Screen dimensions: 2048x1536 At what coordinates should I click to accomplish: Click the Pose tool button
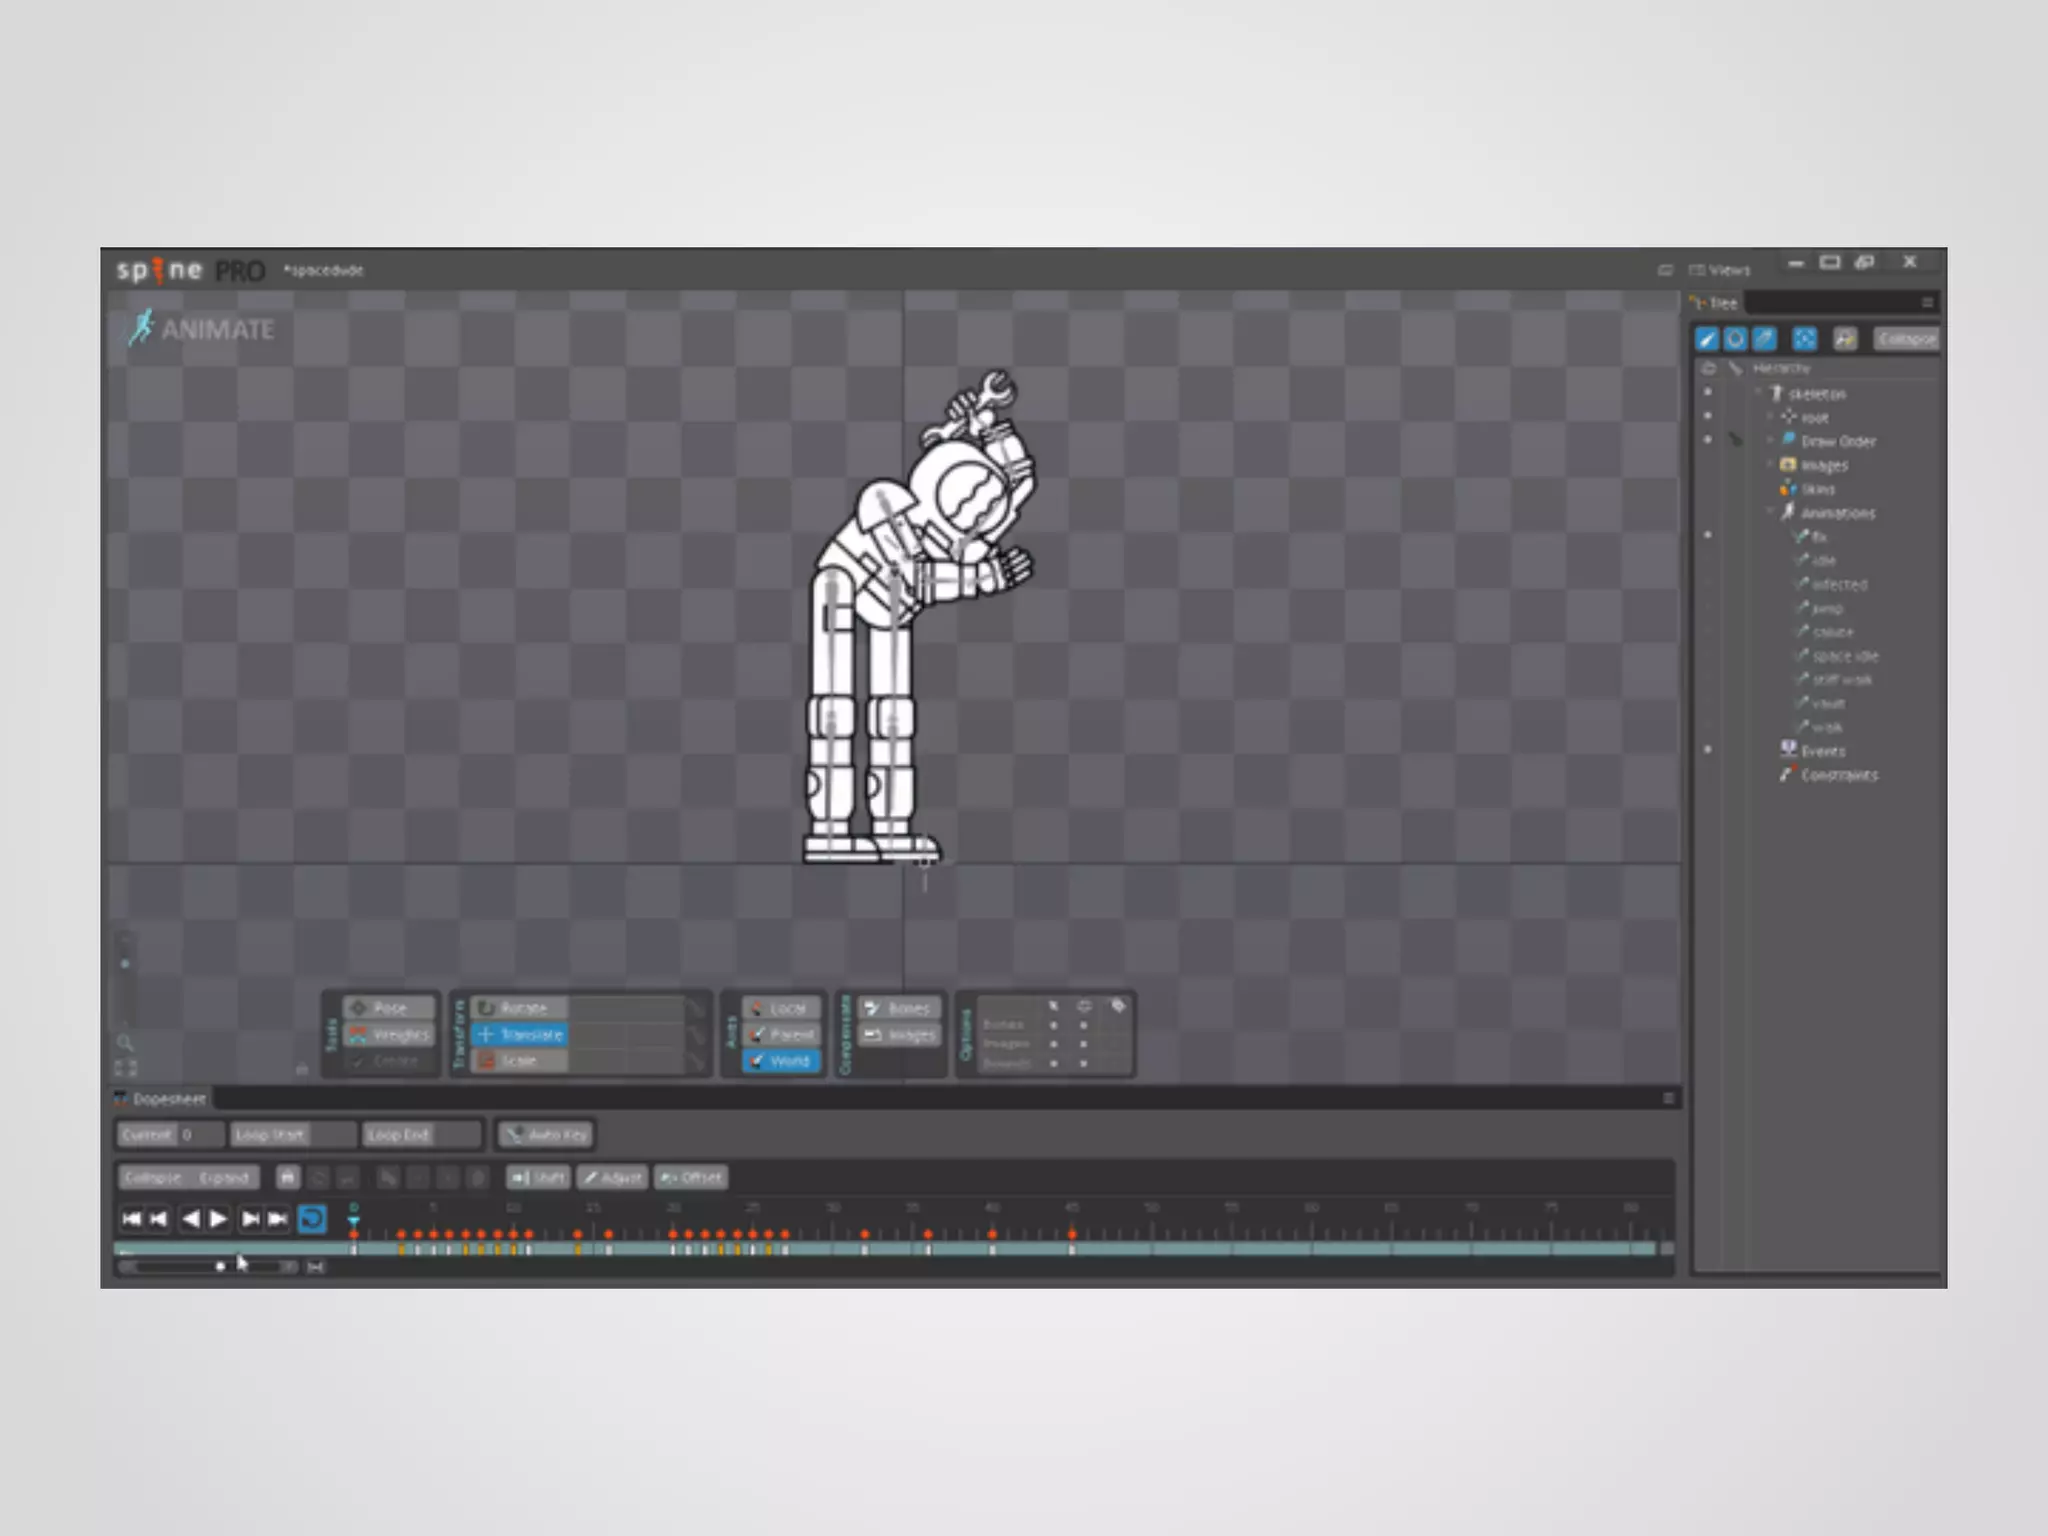click(390, 1008)
